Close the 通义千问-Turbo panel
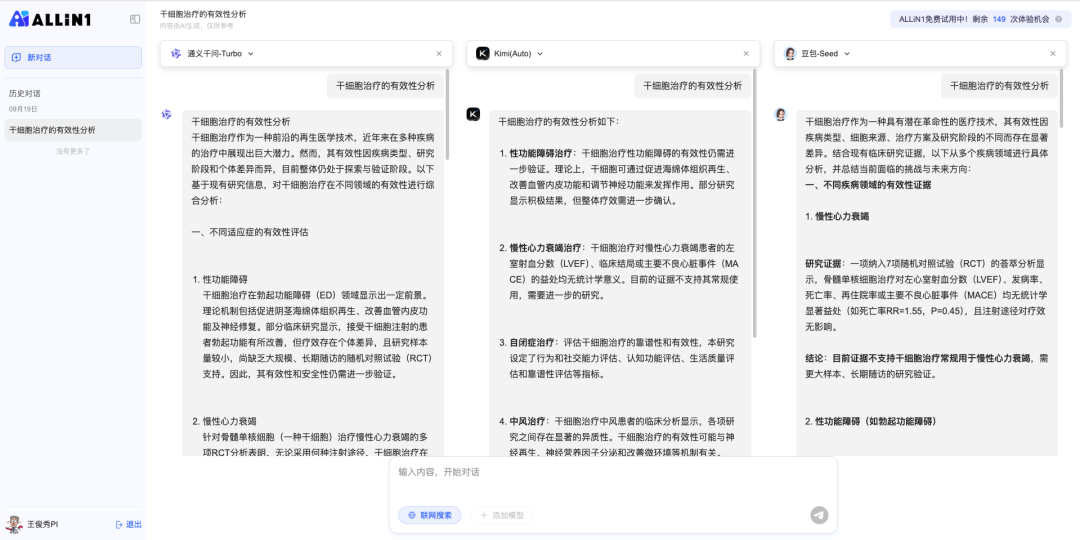This screenshot has height=540, width=1080. coord(439,54)
